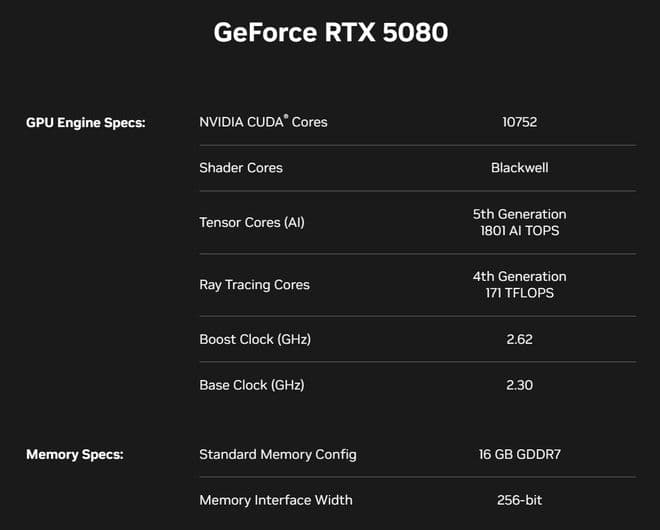Click the Memory Specs heading
This screenshot has height=530, width=660.
[x=75, y=455]
